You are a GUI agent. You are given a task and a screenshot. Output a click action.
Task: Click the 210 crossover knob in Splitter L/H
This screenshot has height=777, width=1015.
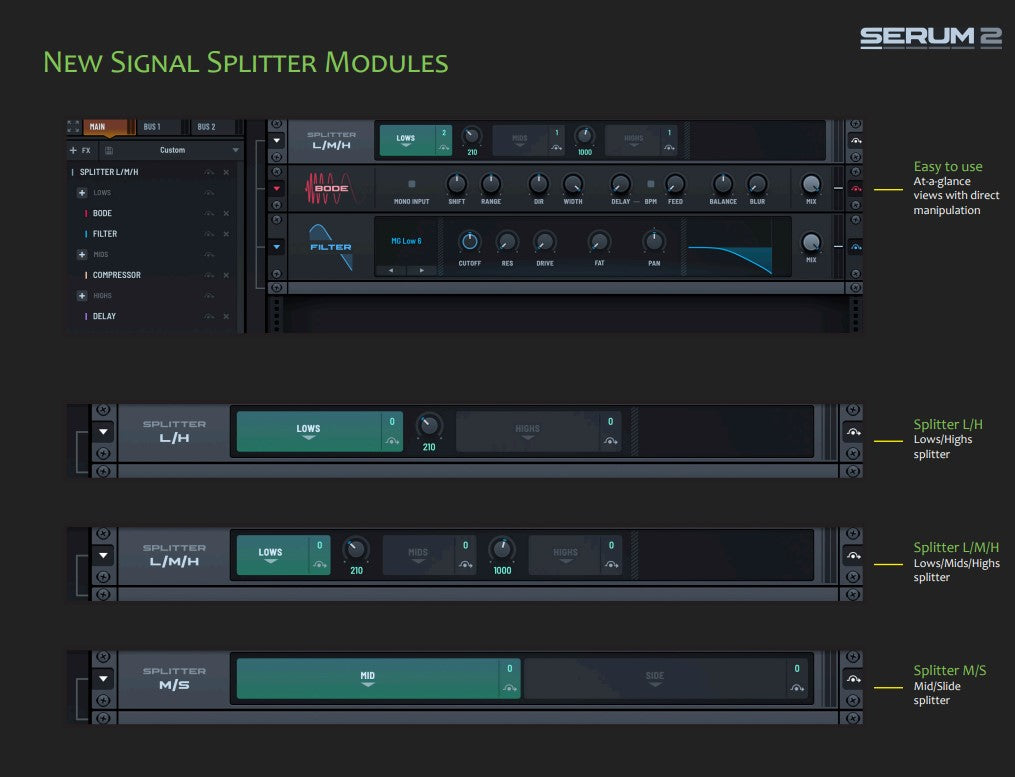[x=429, y=425]
